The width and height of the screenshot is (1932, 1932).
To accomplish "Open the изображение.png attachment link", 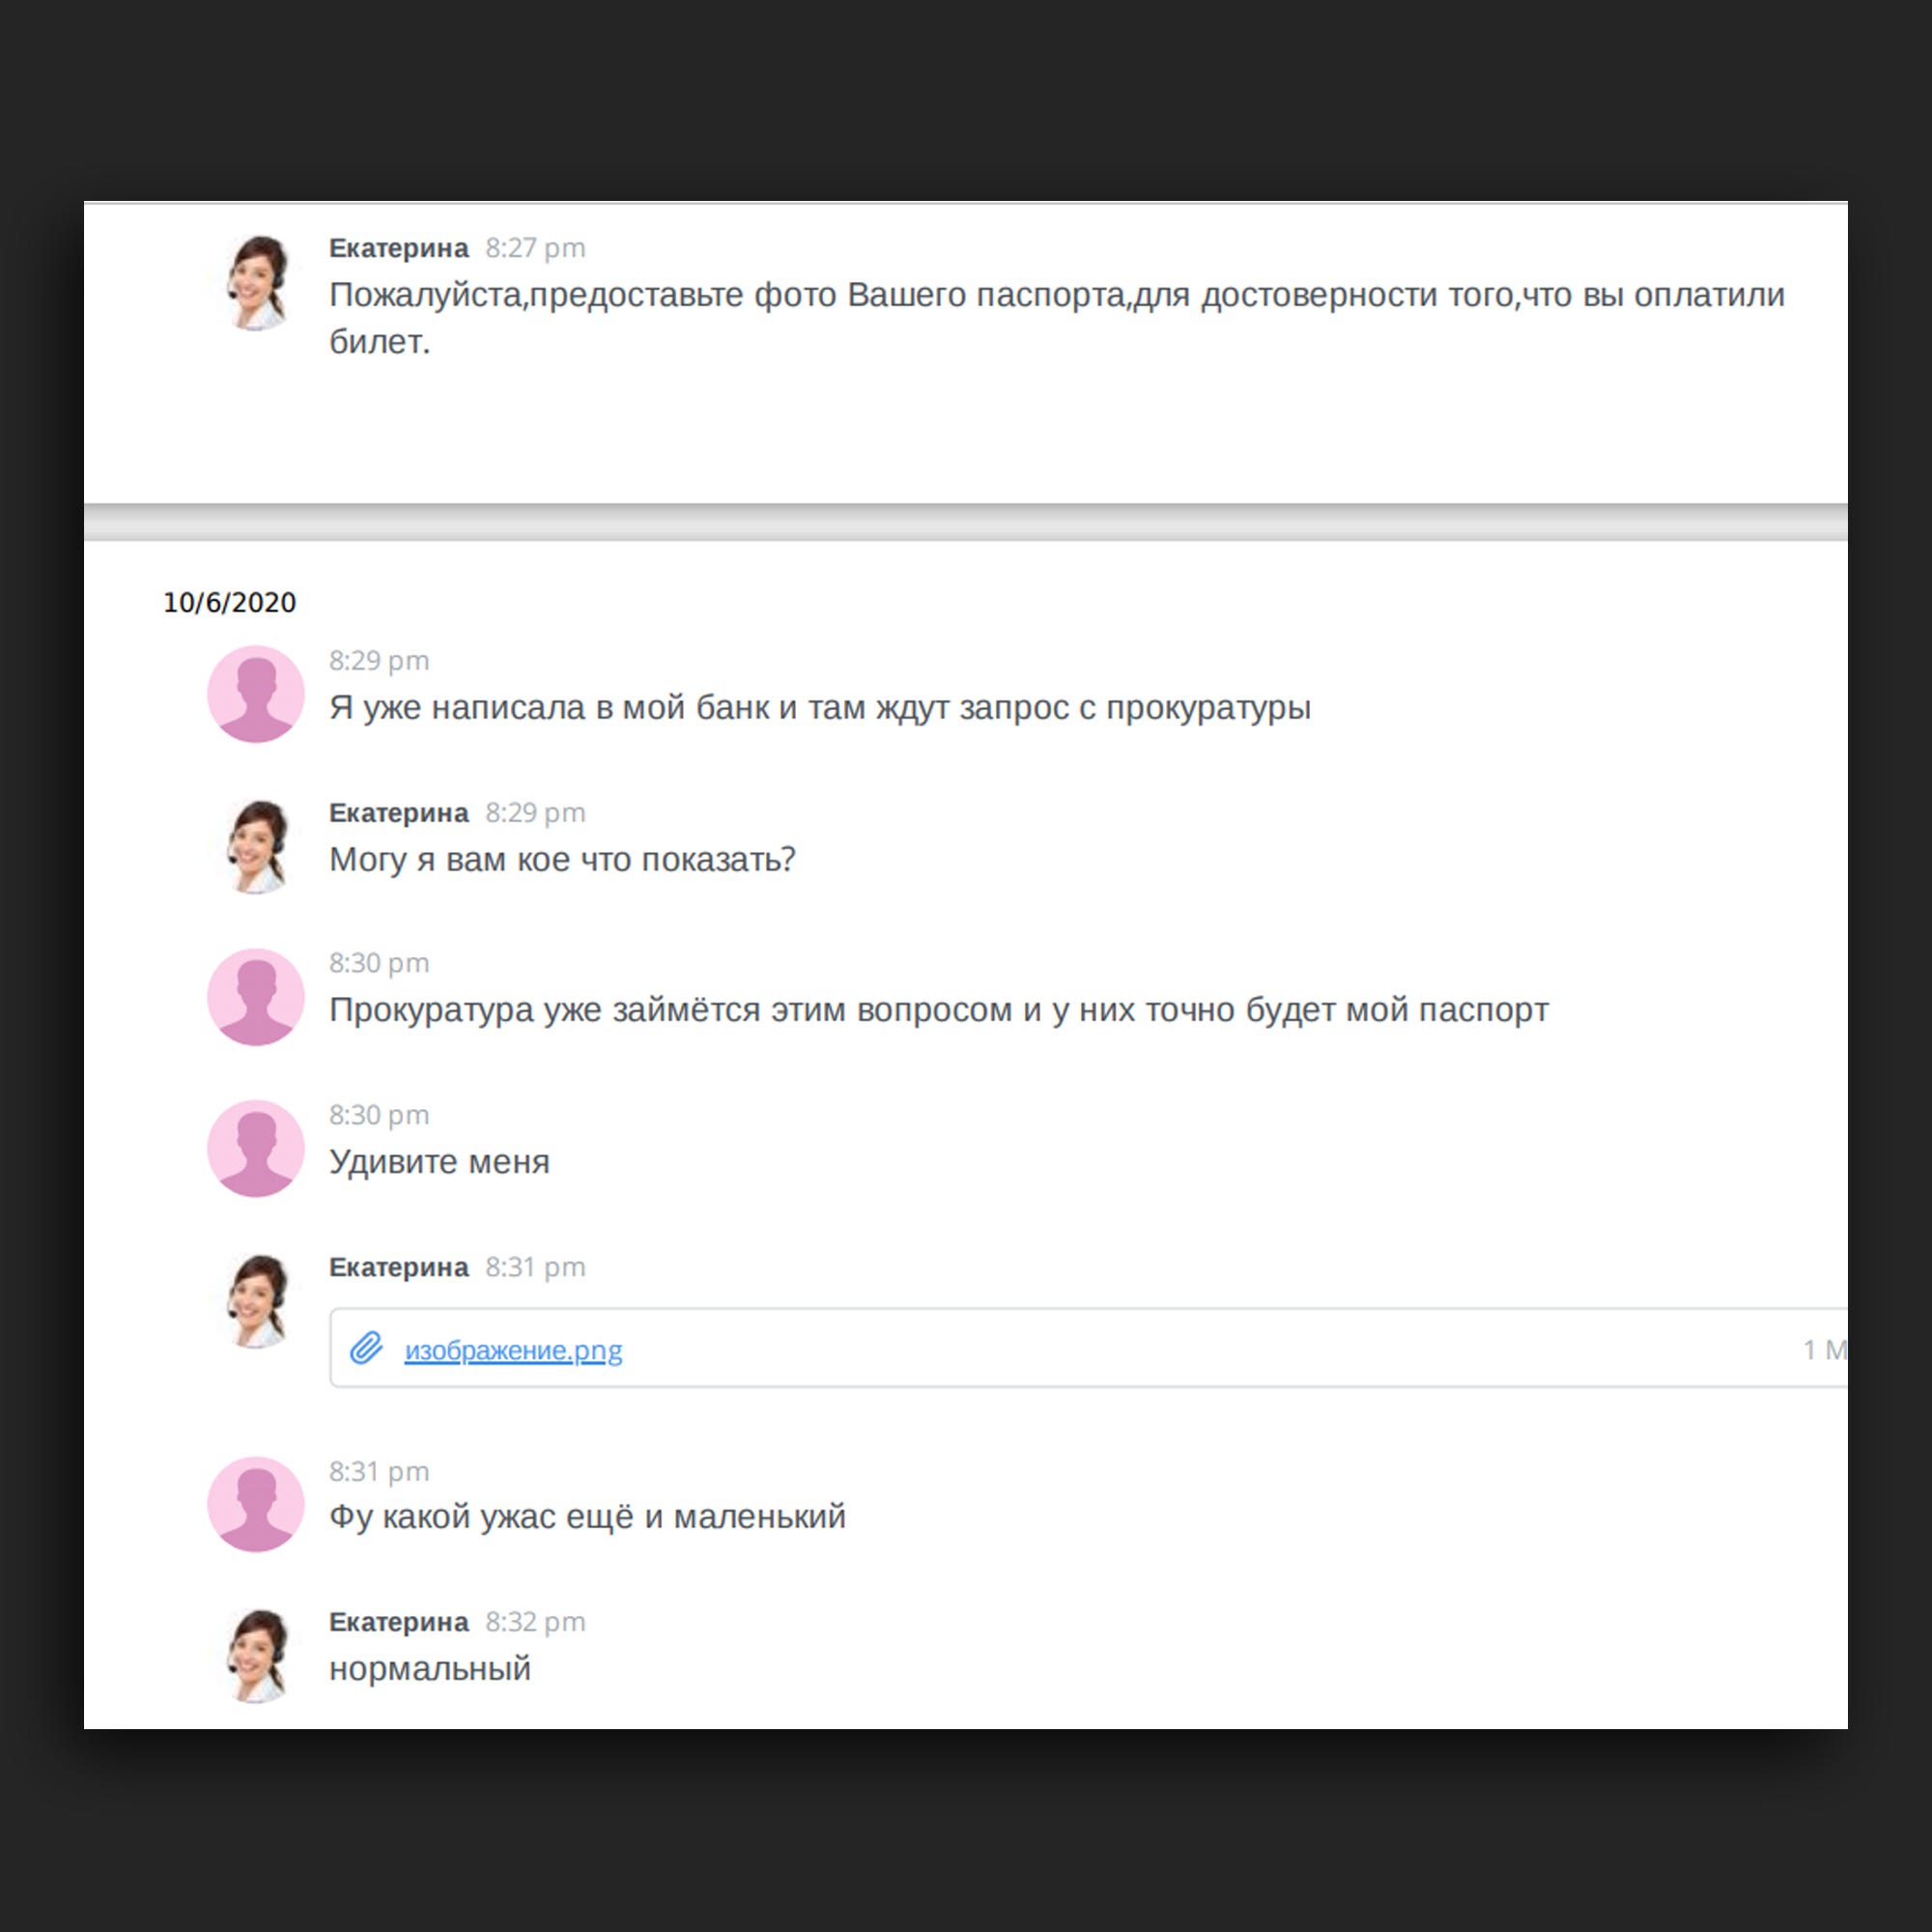I will [x=513, y=1350].
